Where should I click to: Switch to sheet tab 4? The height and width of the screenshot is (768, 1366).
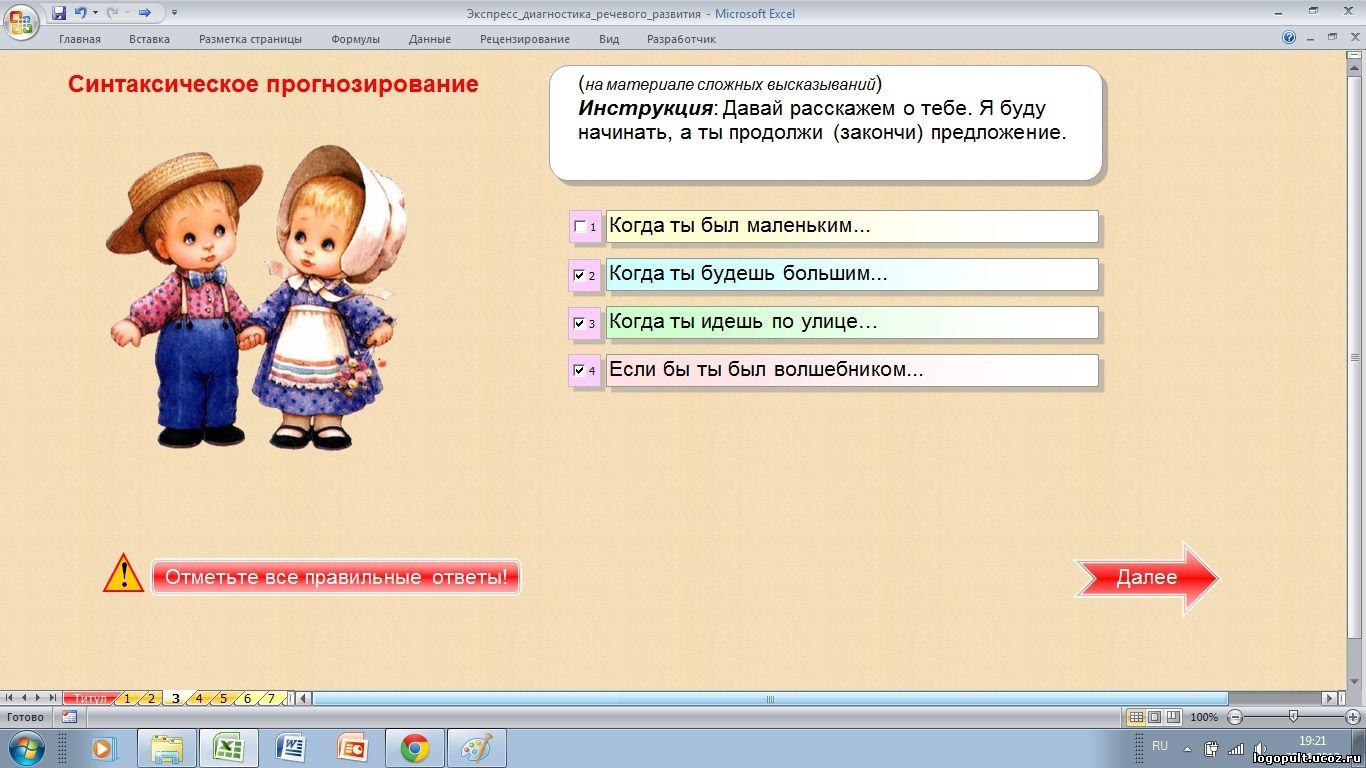click(x=200, y=698)
